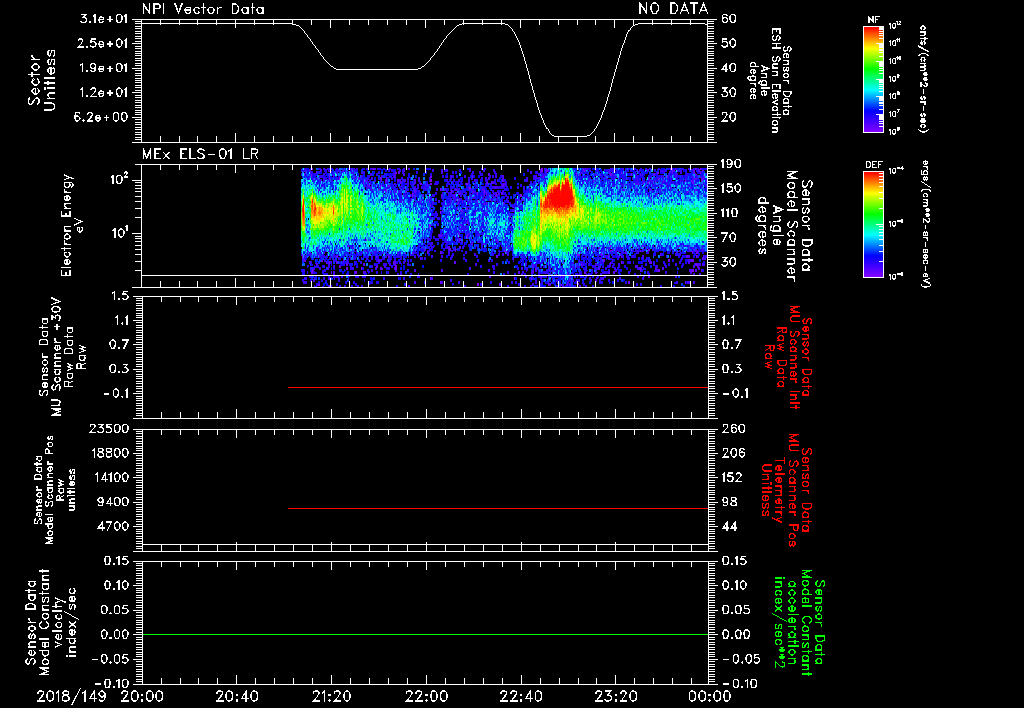Click the DEF scale units label "ergs/(cm**2-sr-sec-eV)"
Screen dimensions: 1024x708
[x=926, y=224]
